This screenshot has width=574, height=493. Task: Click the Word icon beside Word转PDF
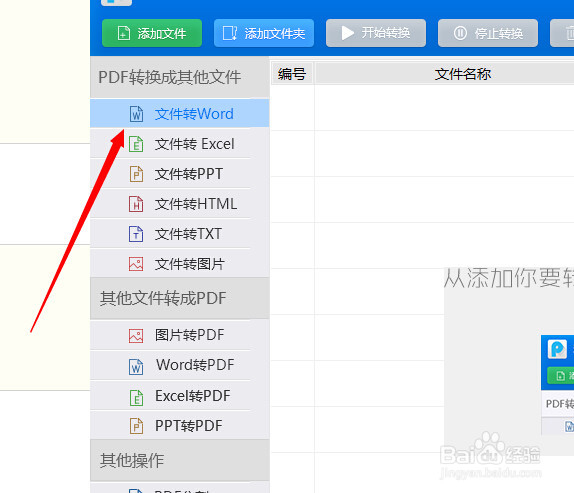coord(136,367)
